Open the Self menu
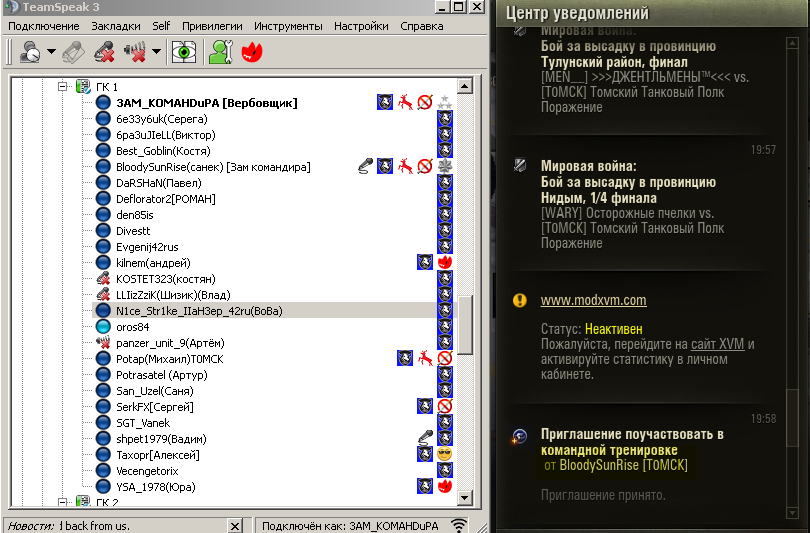The width and height of the screenshot is (810, 533). (161, 26)
